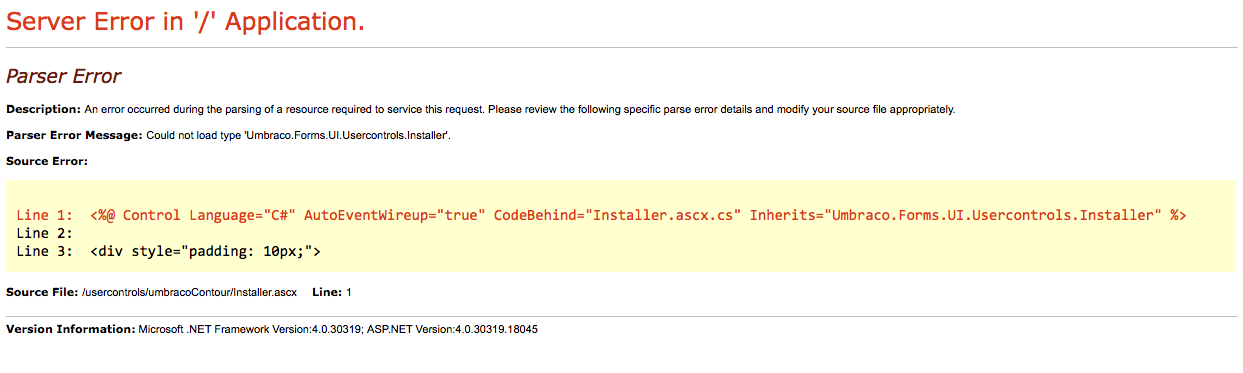Image resolution: width=1243 pixels, height=373 pixels.
Task: Click the AutoEventWireup="true" attribute text
Action: tap(395, 216)
